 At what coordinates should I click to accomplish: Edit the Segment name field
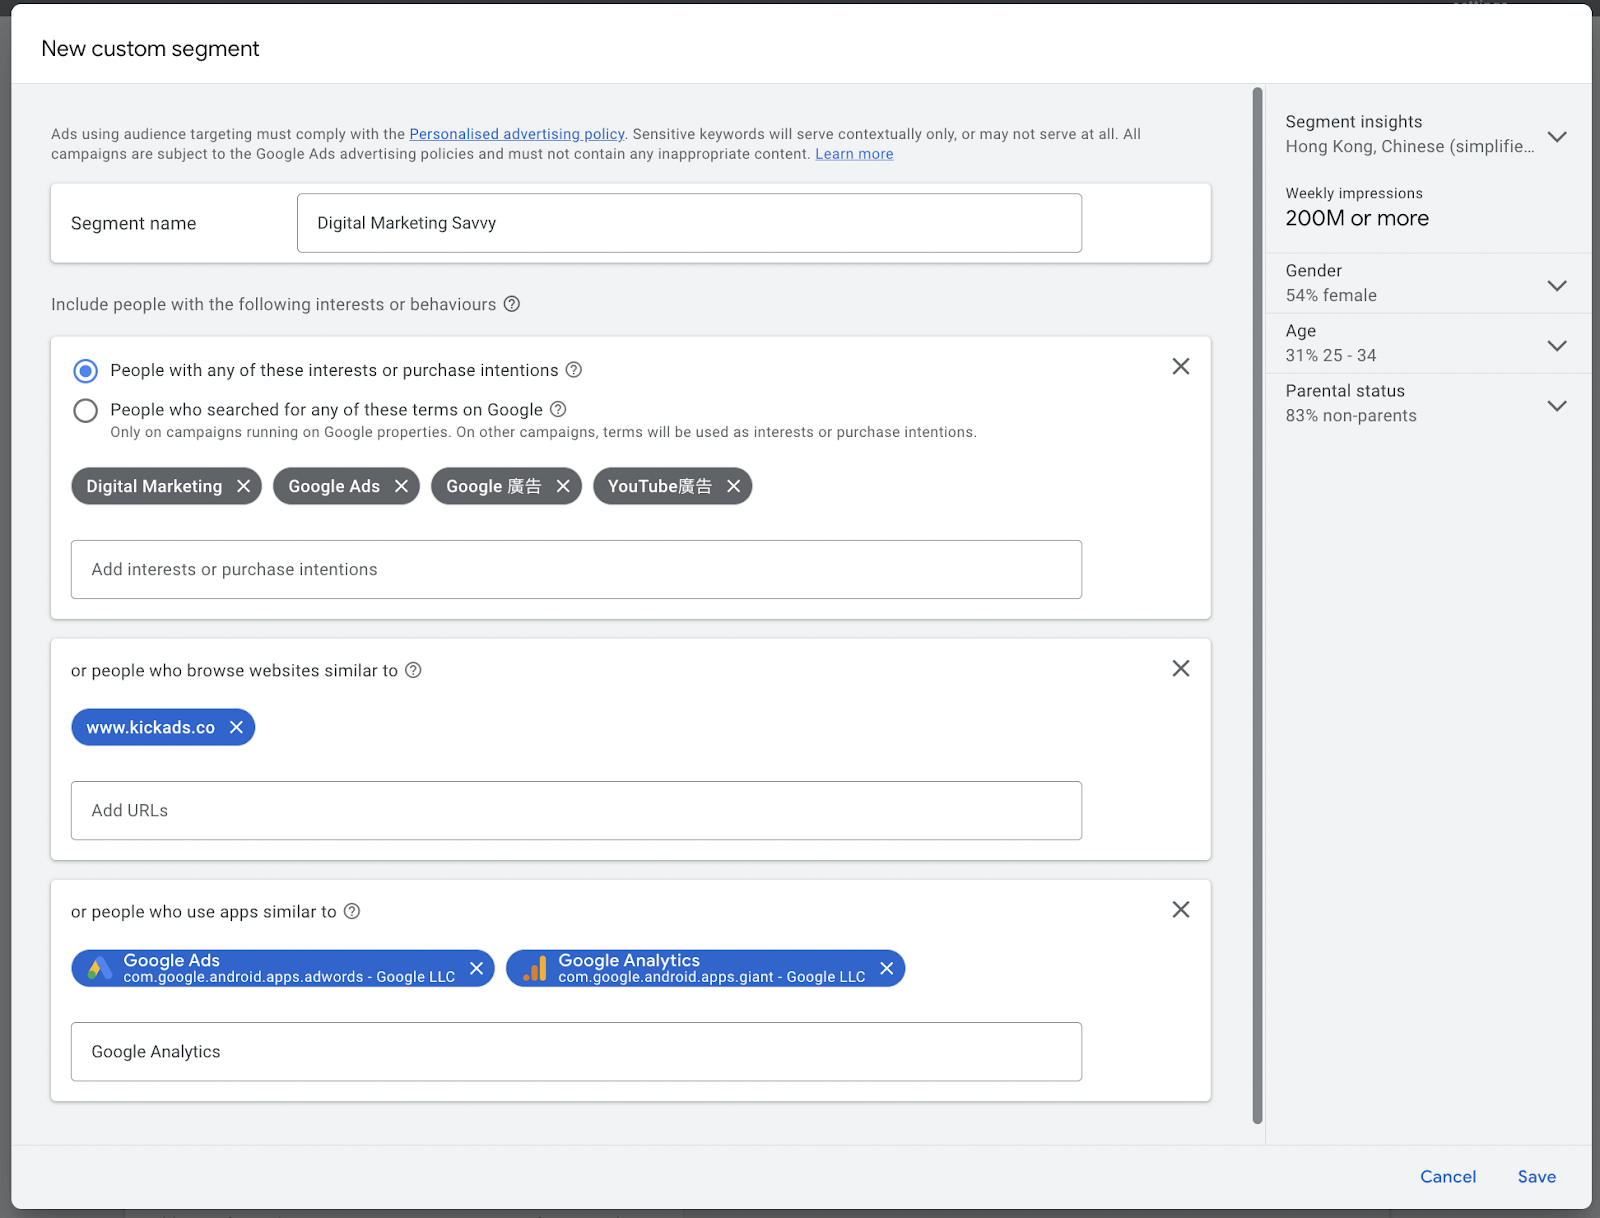tap(689, 223)
